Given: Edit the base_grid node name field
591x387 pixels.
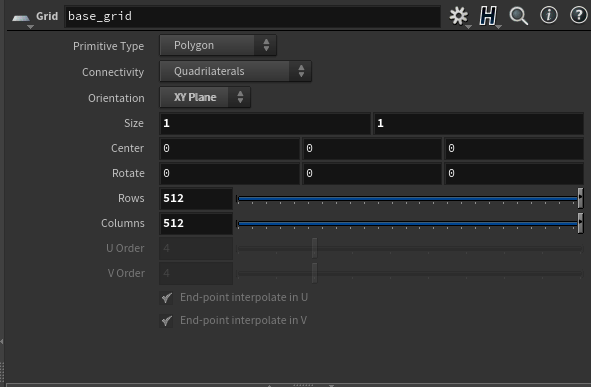Looking at the screenshot, I should point(253,16).
